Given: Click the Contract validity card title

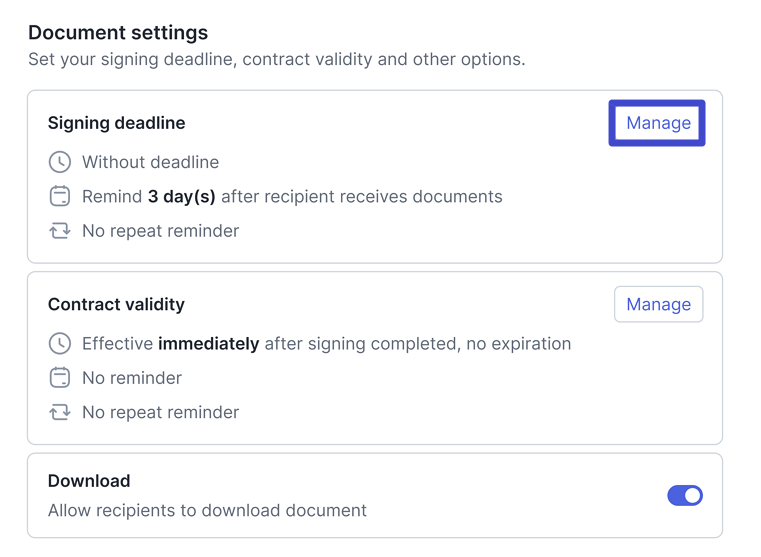Looking at the screenshot, I should [x=116, y=304].
